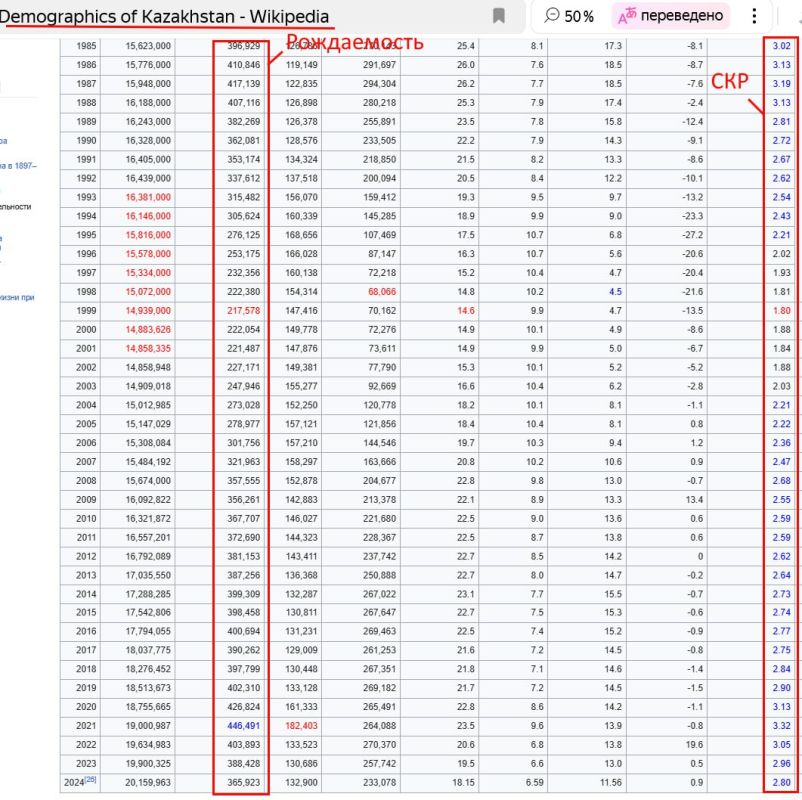This screenshot has width=802, height=800.
Task: Click the red 1.80 fertility rate for 1999
Action: coord(781,311)
